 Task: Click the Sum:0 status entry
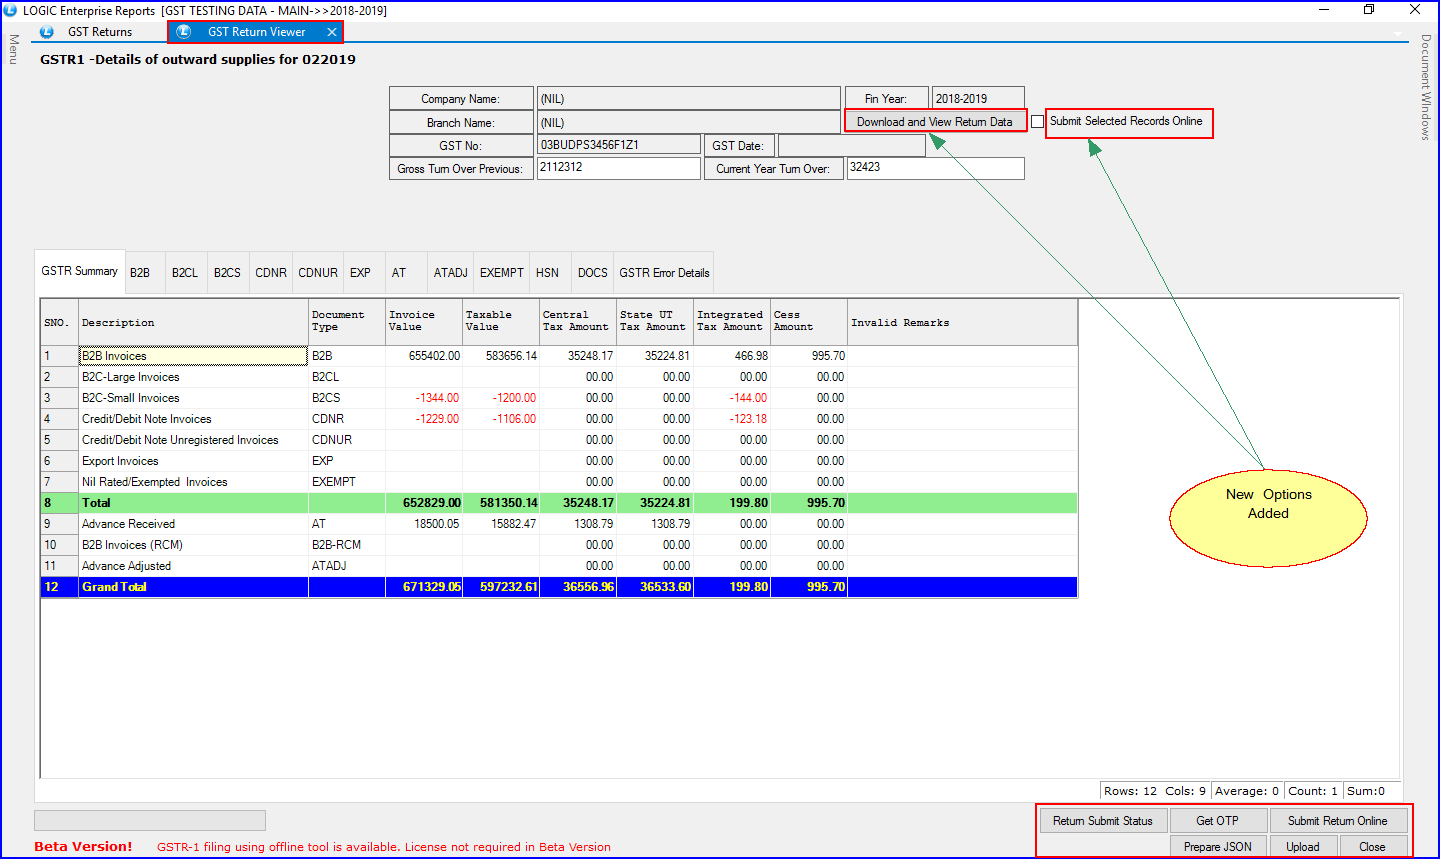(x=1366, y=791)
